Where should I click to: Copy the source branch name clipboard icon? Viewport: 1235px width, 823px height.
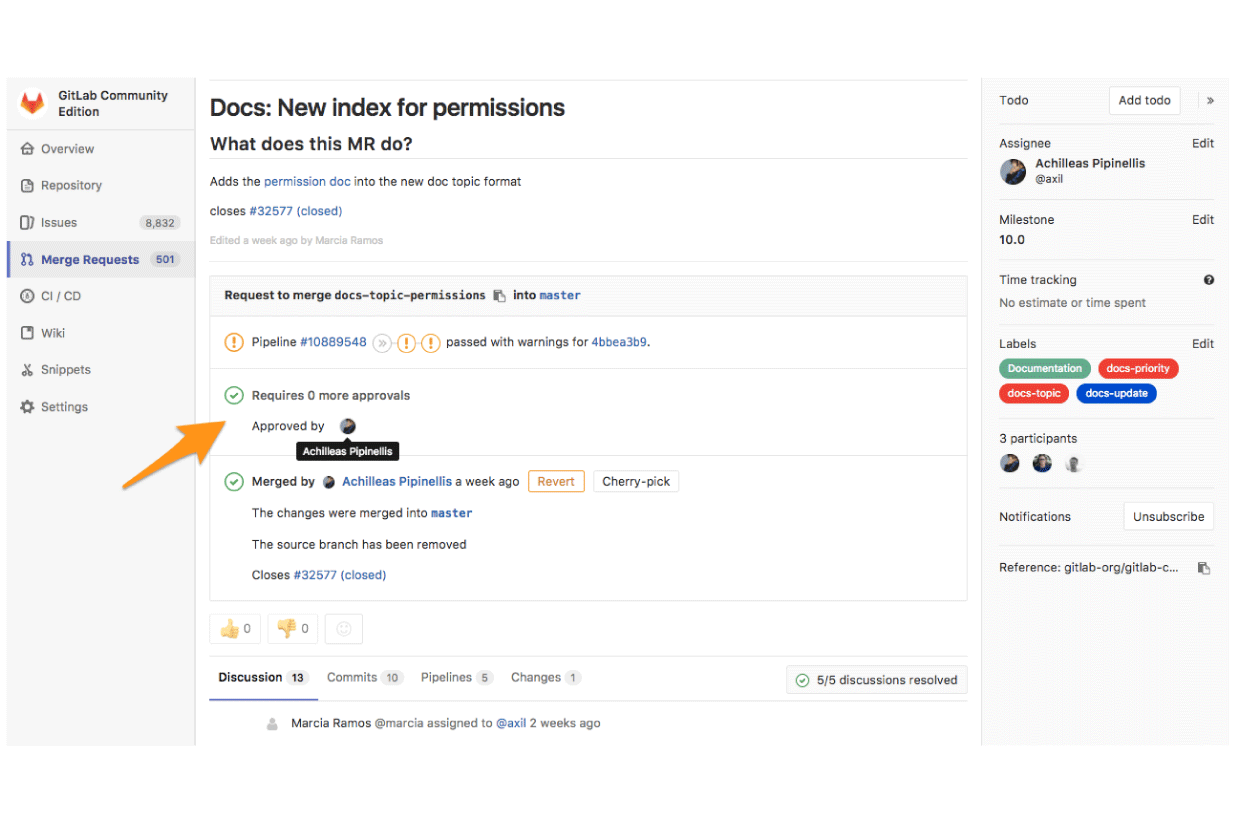500,296
